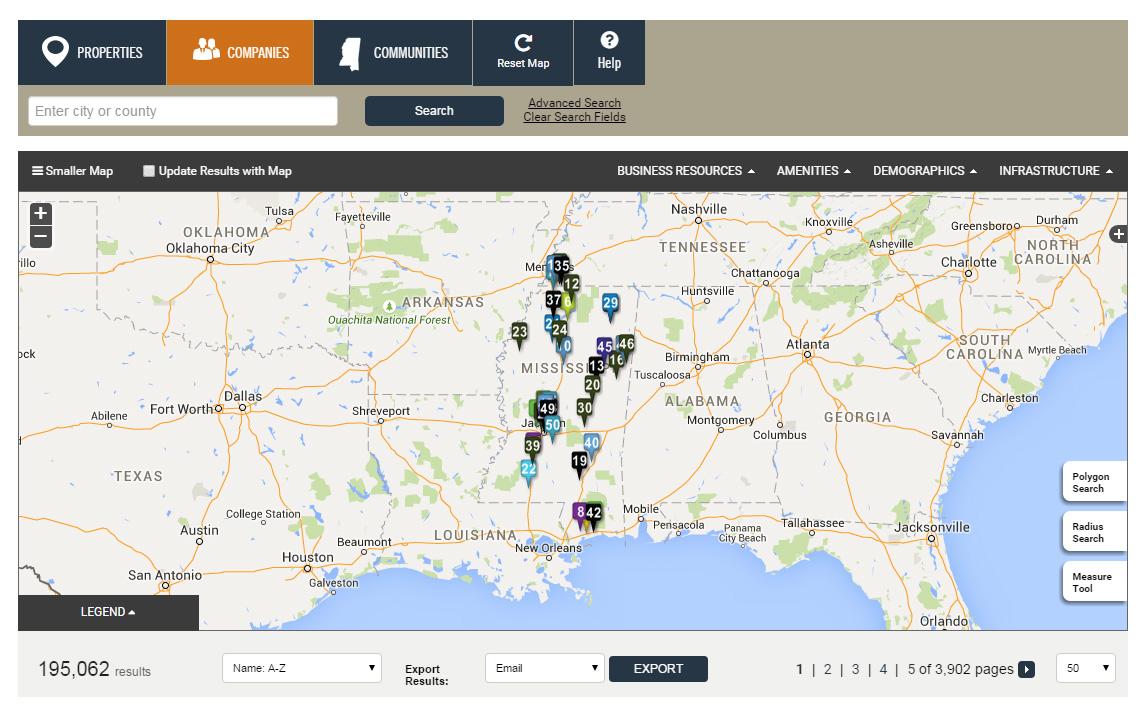Image resolution: width=1145 pixels, height=706 pixels.
Task: Open the 50 results per page dropdown
Action: click(x=1086, y=668)
